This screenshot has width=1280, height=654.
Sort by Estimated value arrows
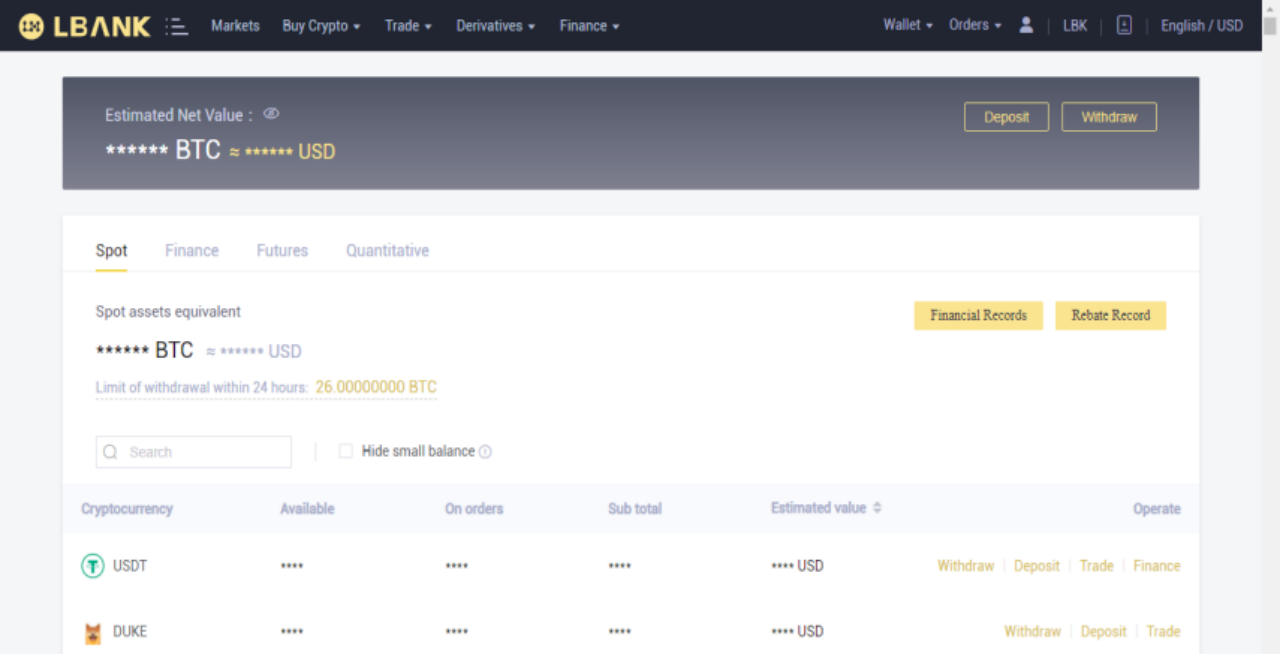tap(877, 508)
